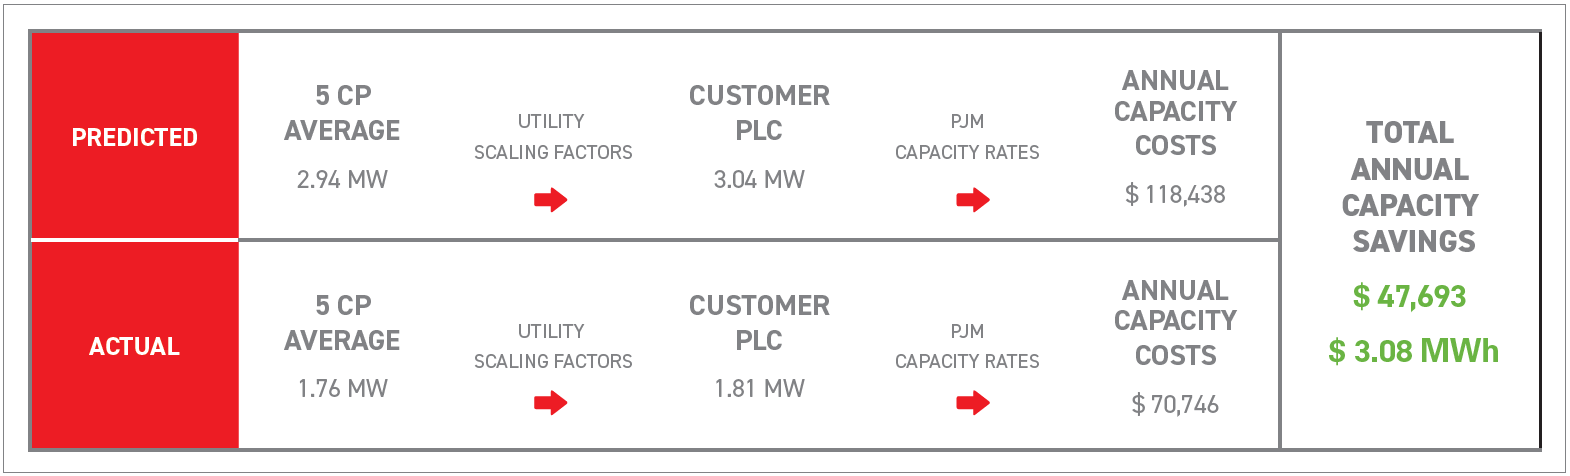Click the Customer PLC heading in Predicted row

(x=759, y=113)
